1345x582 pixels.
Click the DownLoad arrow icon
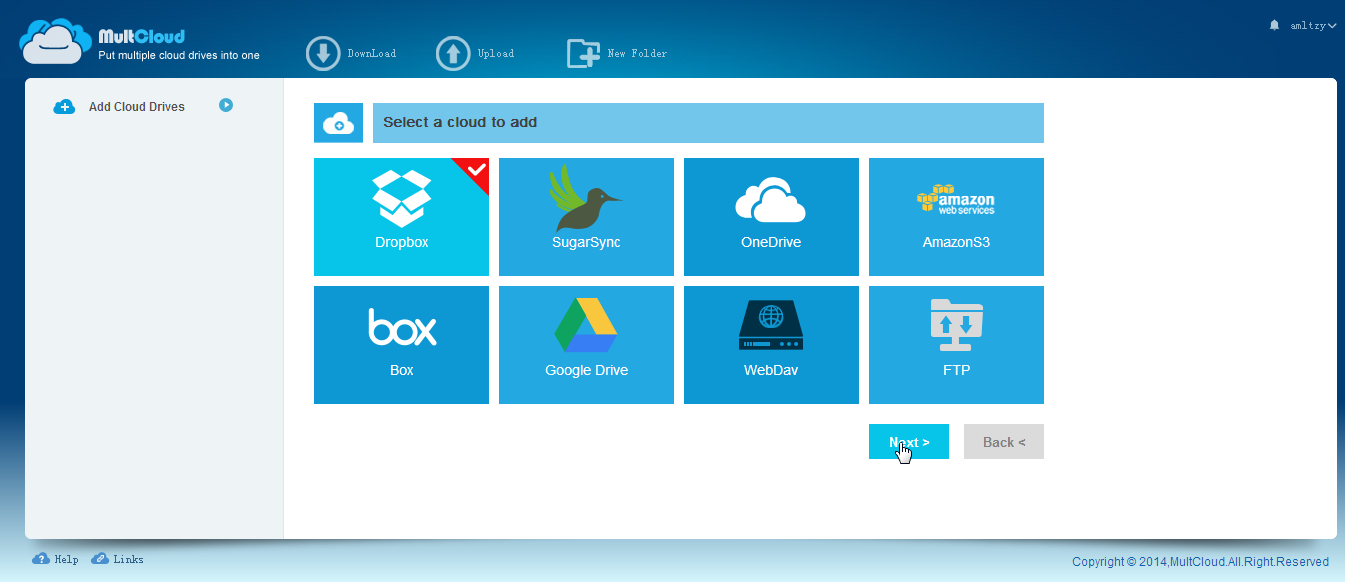tap(323, 53)
